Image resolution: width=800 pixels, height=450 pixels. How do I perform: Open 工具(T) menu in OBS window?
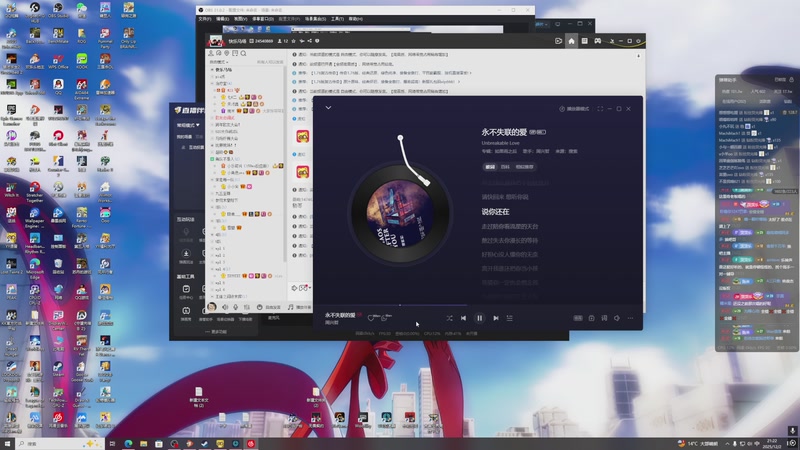click(337, 19)
